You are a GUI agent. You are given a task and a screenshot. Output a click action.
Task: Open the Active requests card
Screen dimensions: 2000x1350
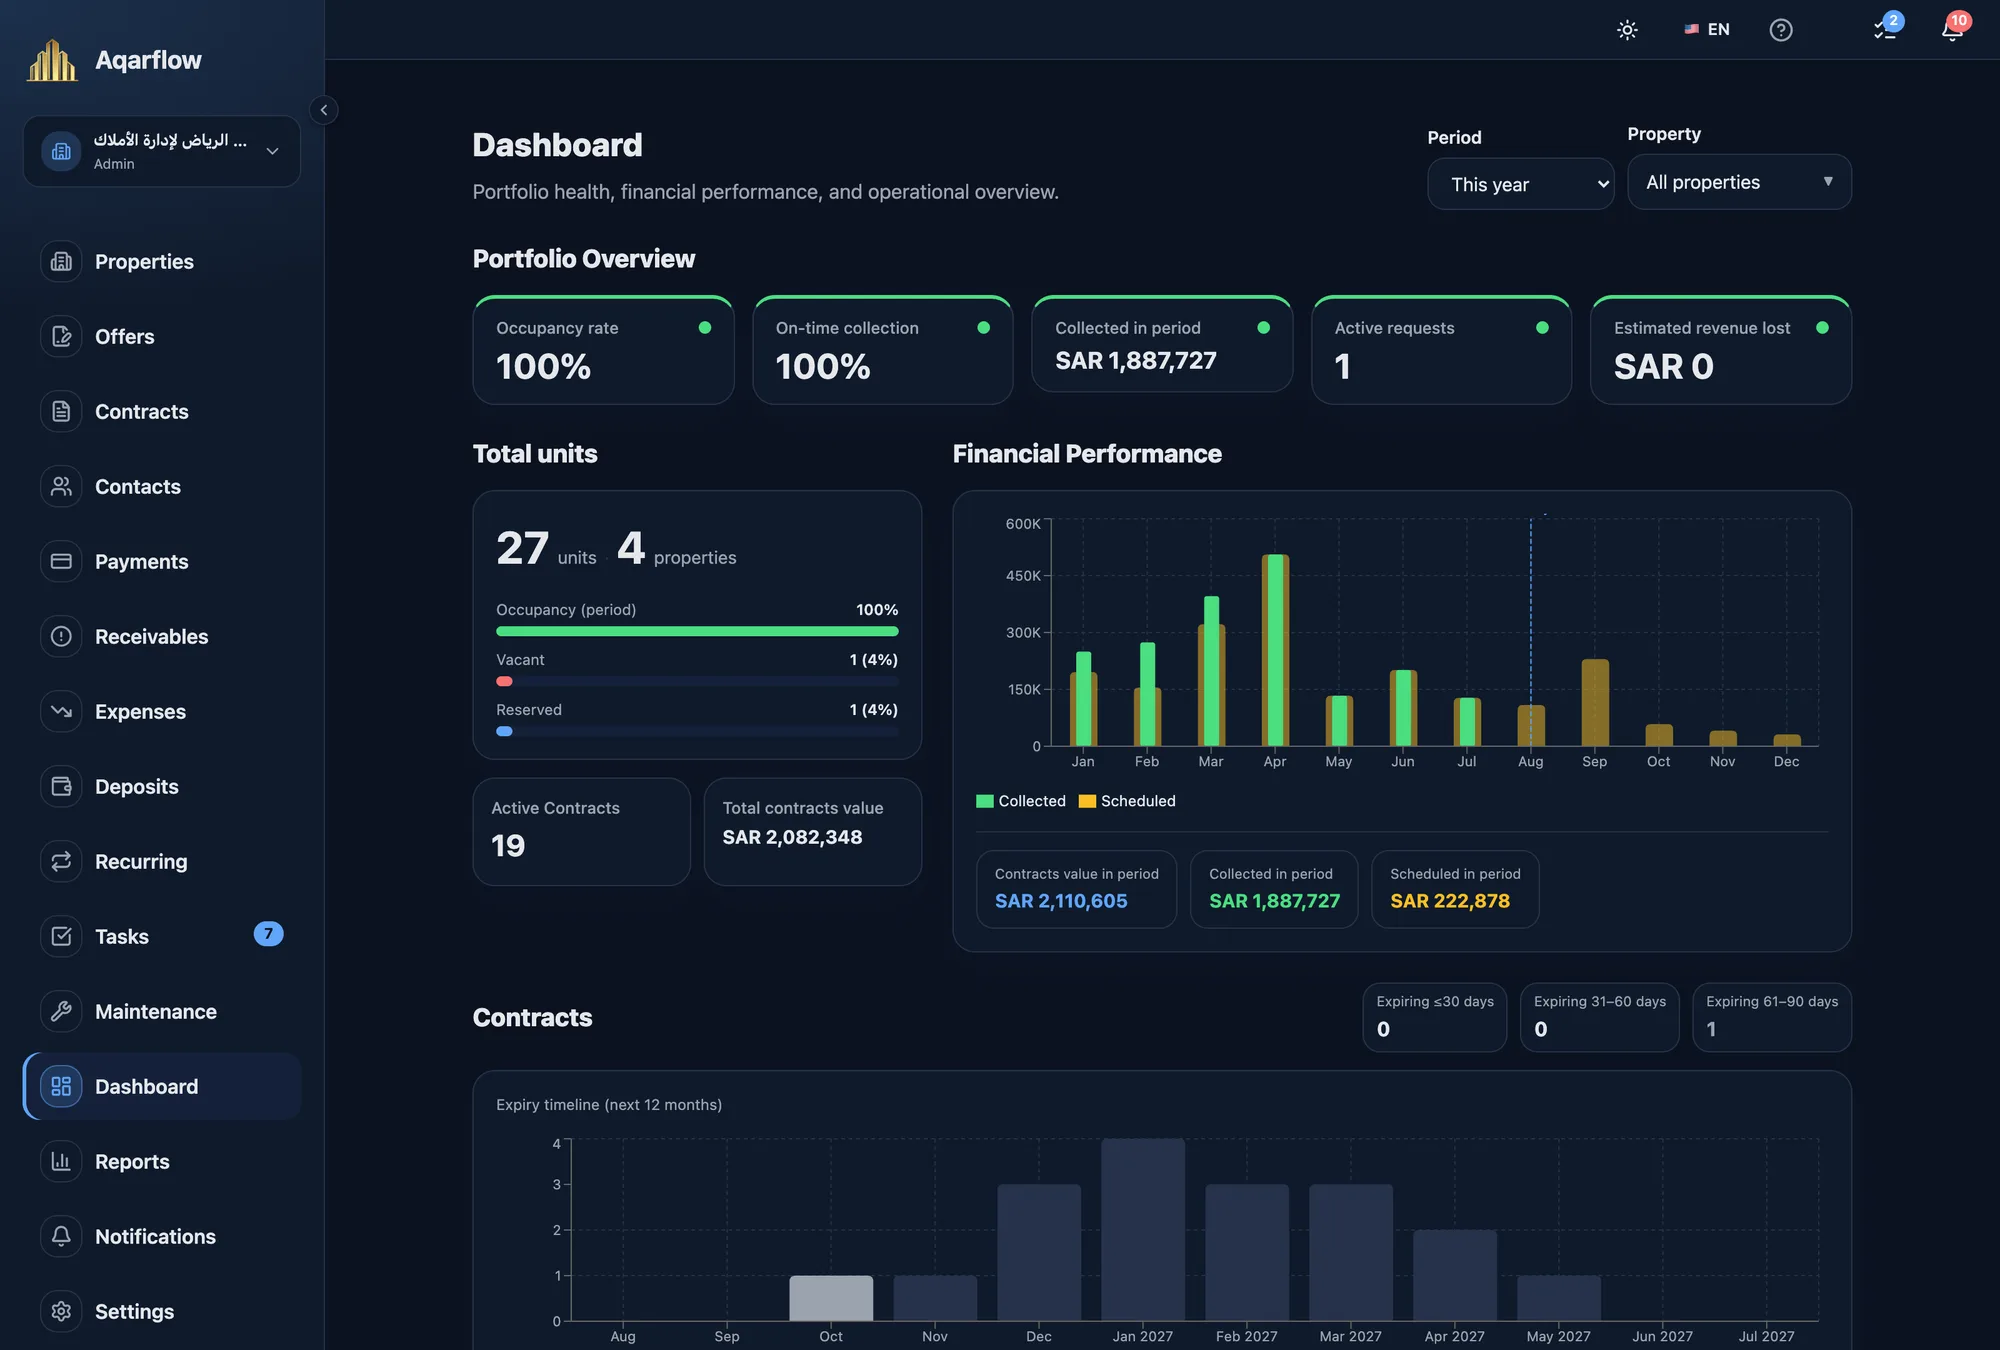1441,350
